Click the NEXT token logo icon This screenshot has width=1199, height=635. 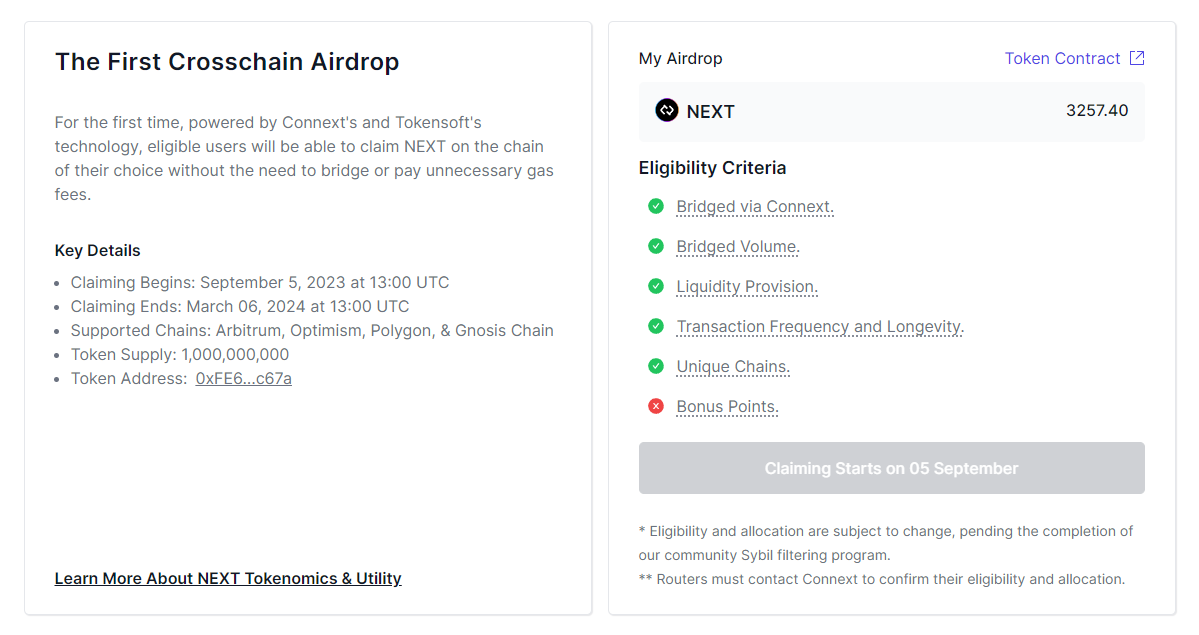pyautogui.click(x=667, y=111)
